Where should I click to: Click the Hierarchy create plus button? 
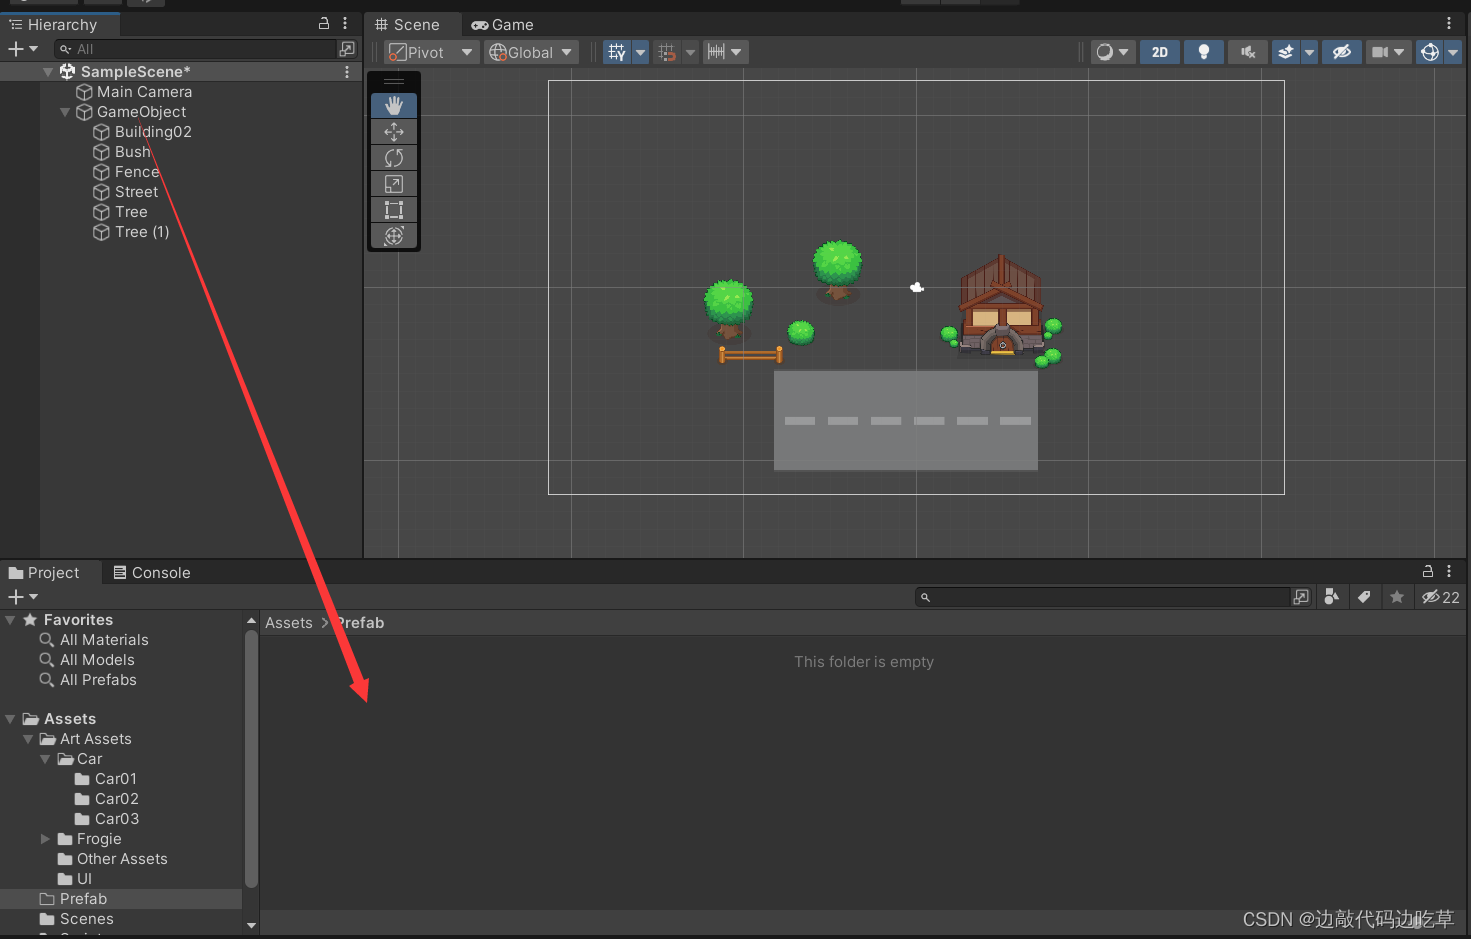22,49
